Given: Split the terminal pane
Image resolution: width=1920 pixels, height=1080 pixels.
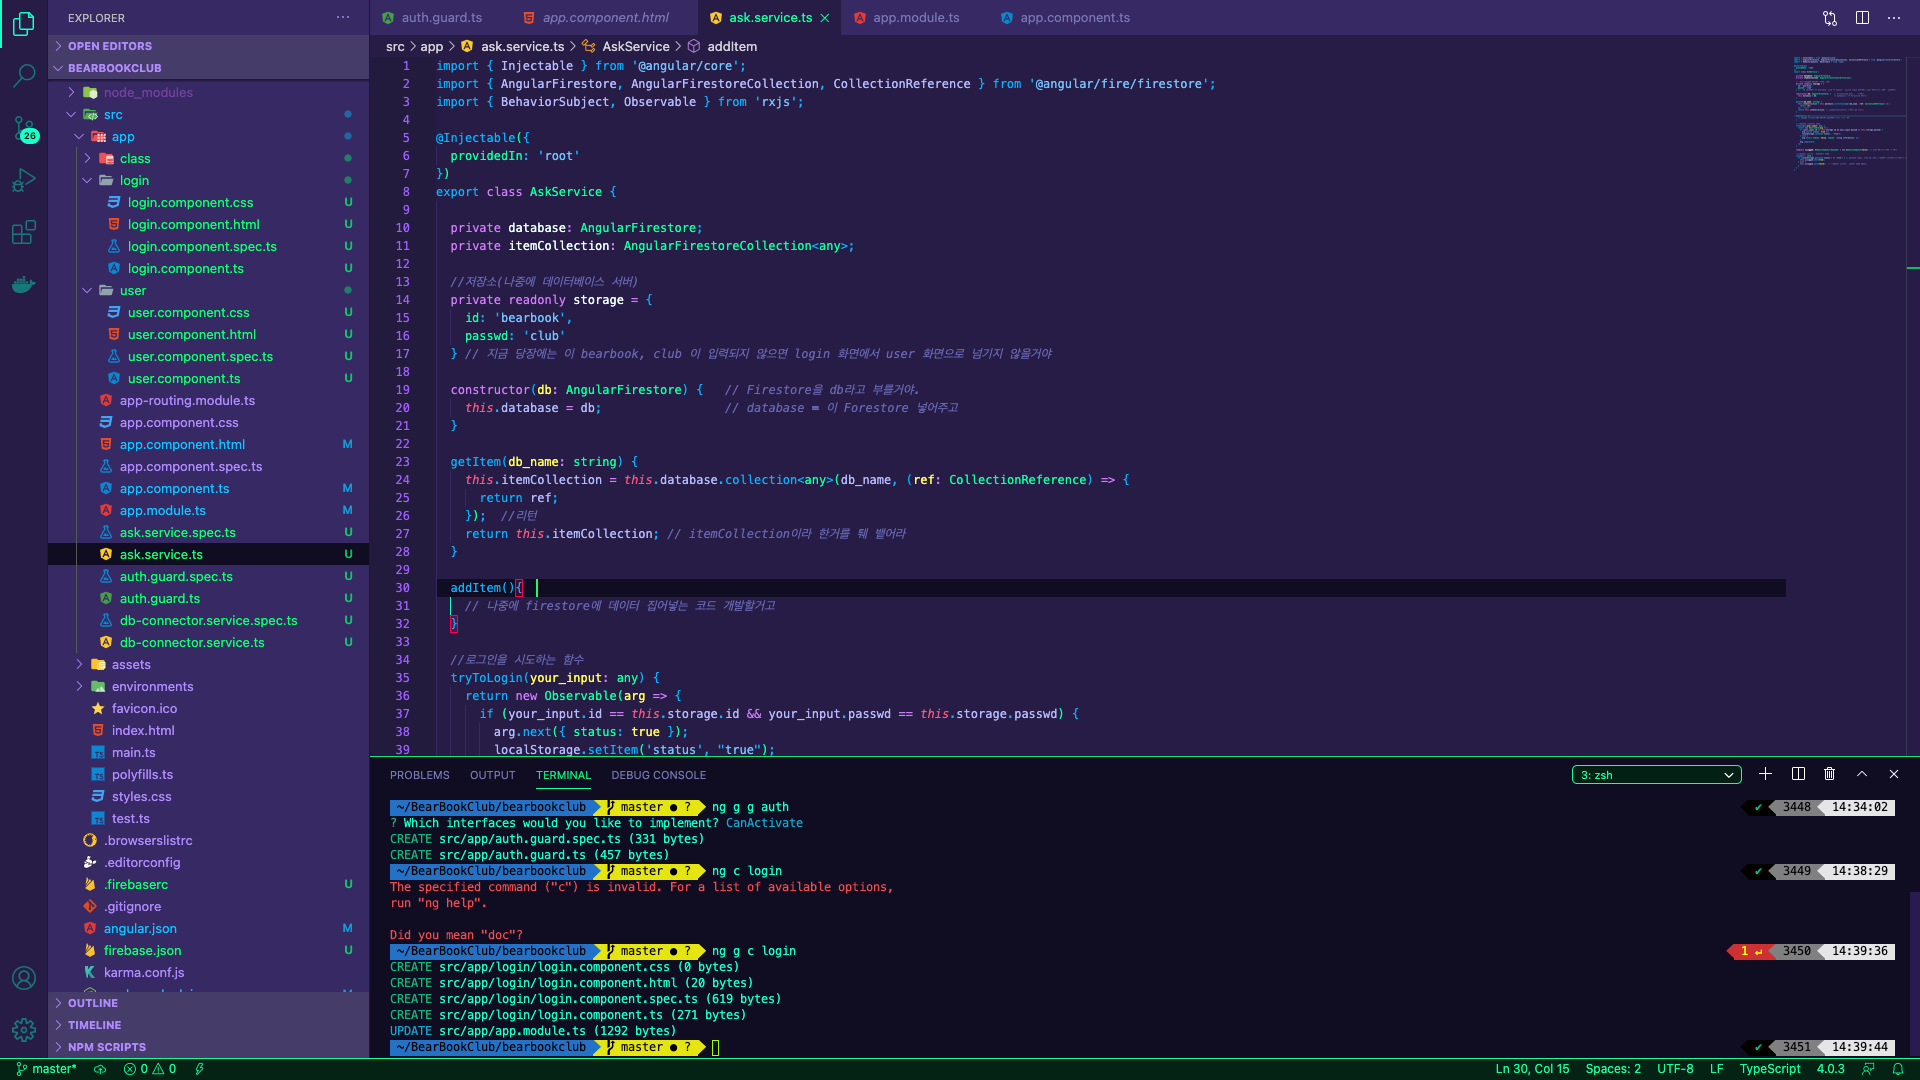Looking at the screenshot, I should point(1798,774).
